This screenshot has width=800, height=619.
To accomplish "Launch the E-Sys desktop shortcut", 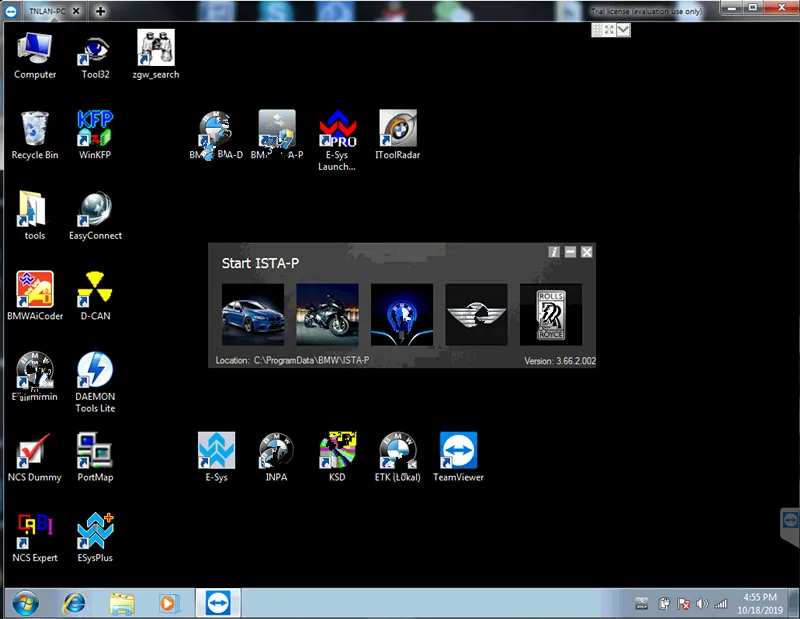I will coord(216,458).
